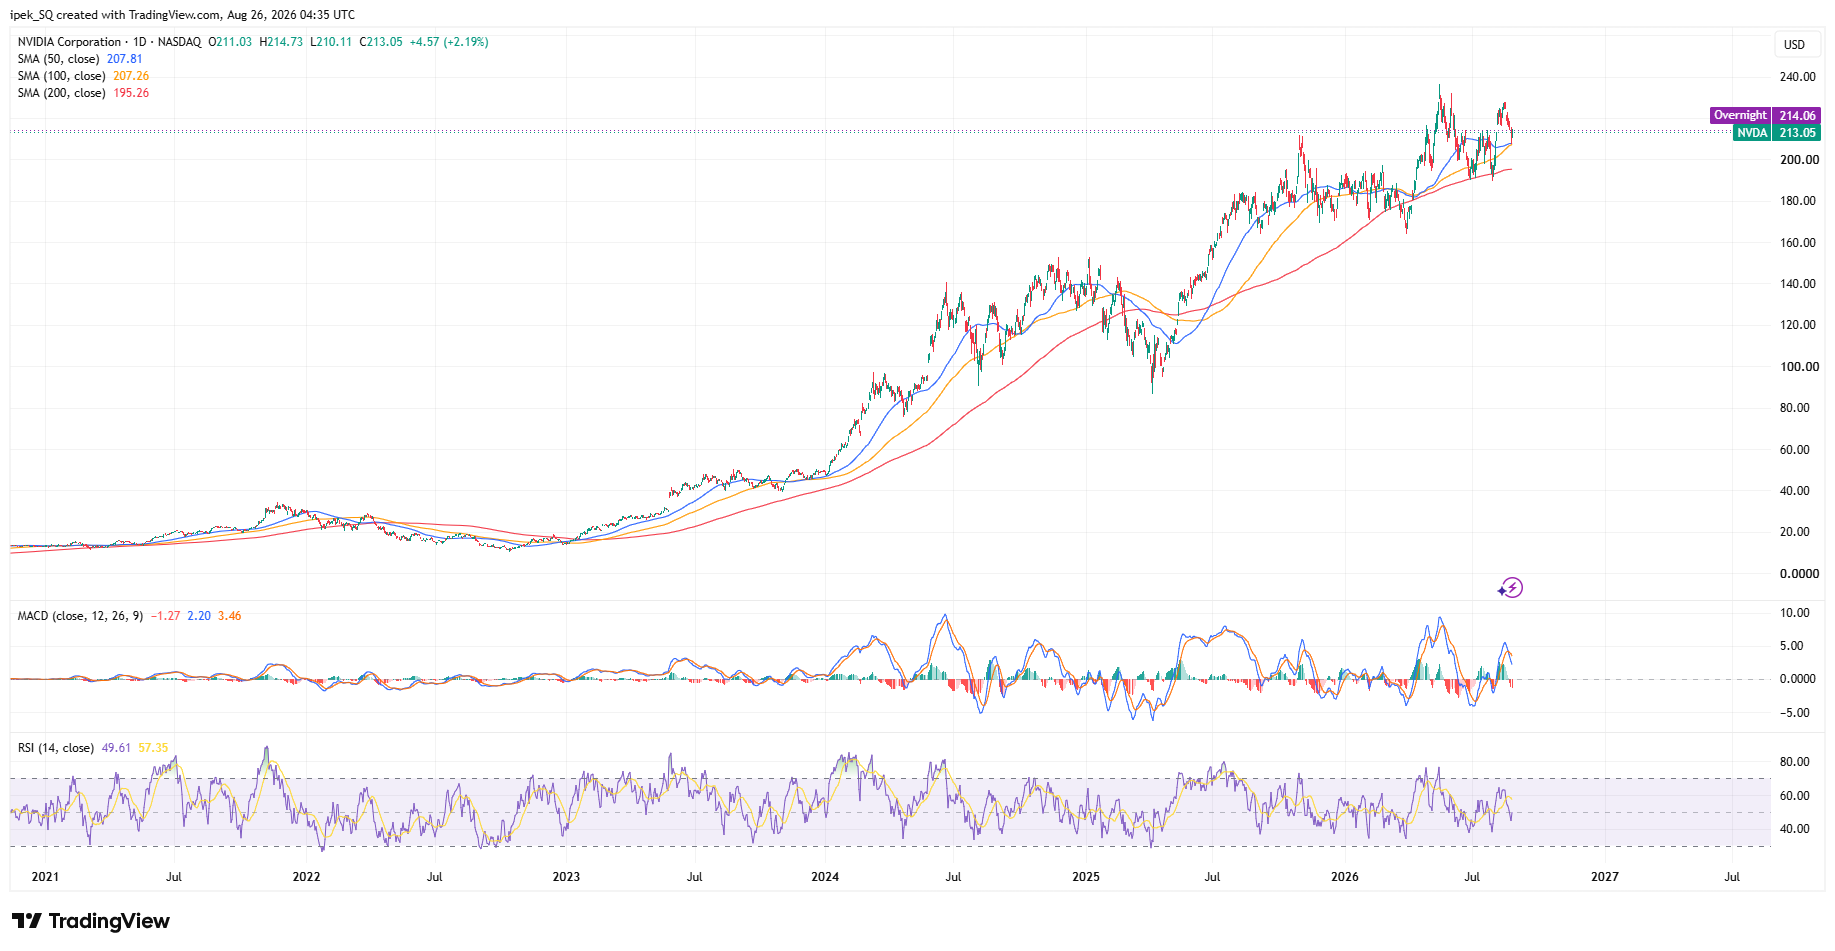Click the SMA (100, close) legend entry
The width and height of the screenshot is (1835, 951).
pyautogui.click(x=61, y=76)
